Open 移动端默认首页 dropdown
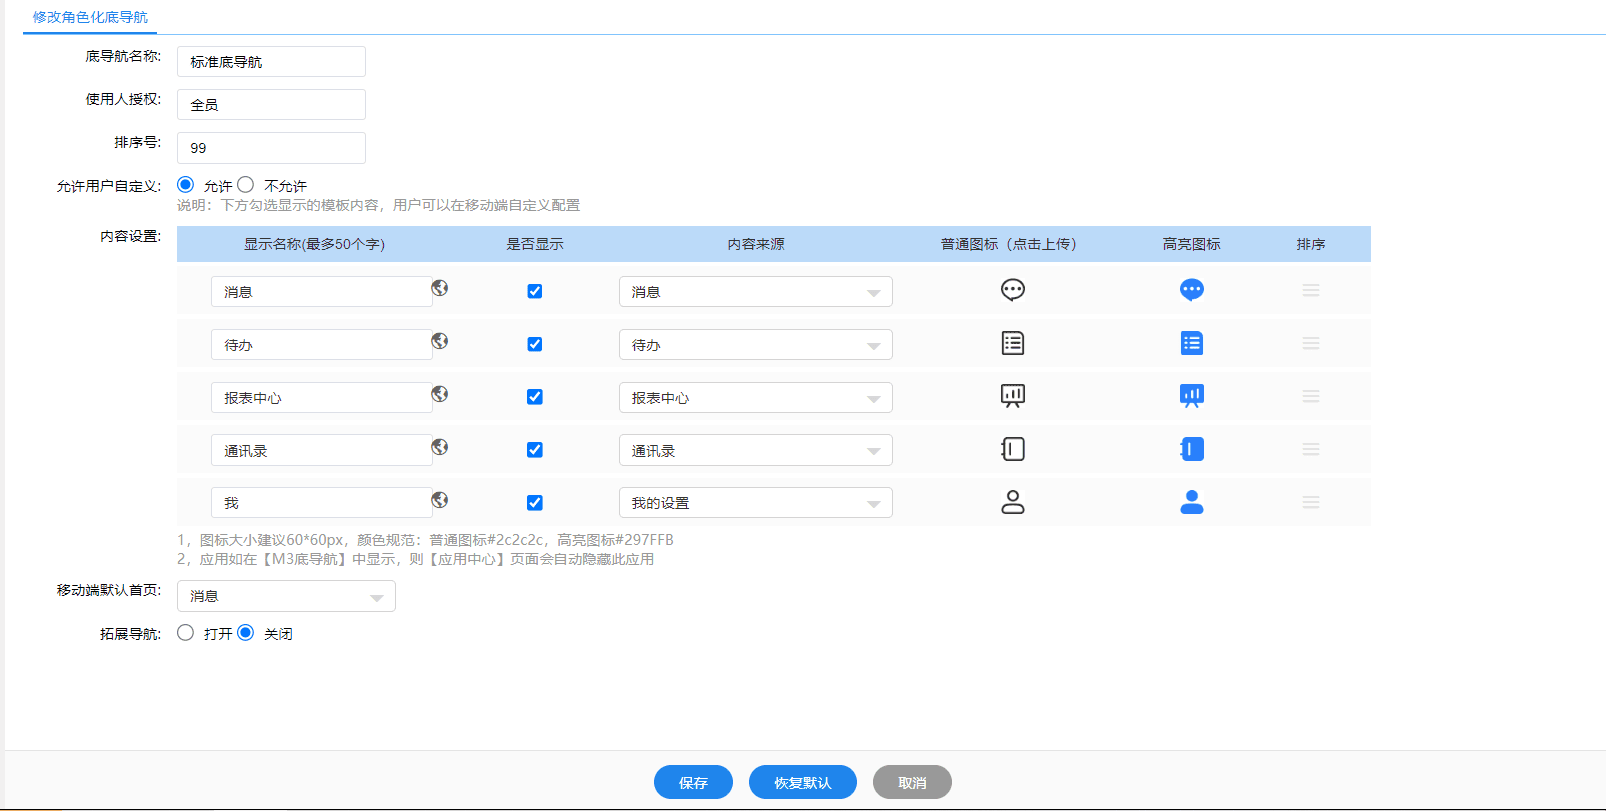Viewport: 1606px width, 811px height. click(x=286, y=596)
